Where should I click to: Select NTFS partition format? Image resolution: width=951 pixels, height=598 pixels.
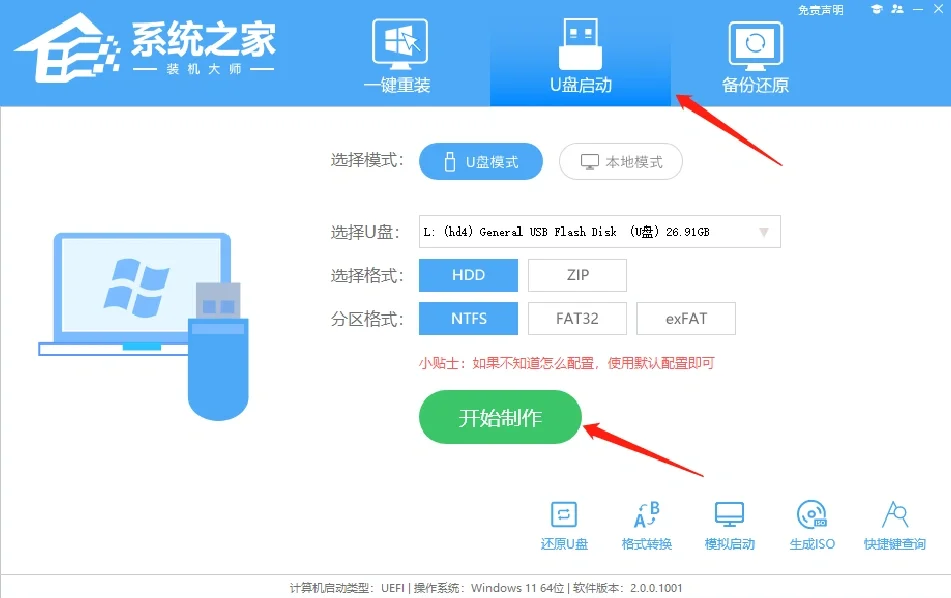468,318
